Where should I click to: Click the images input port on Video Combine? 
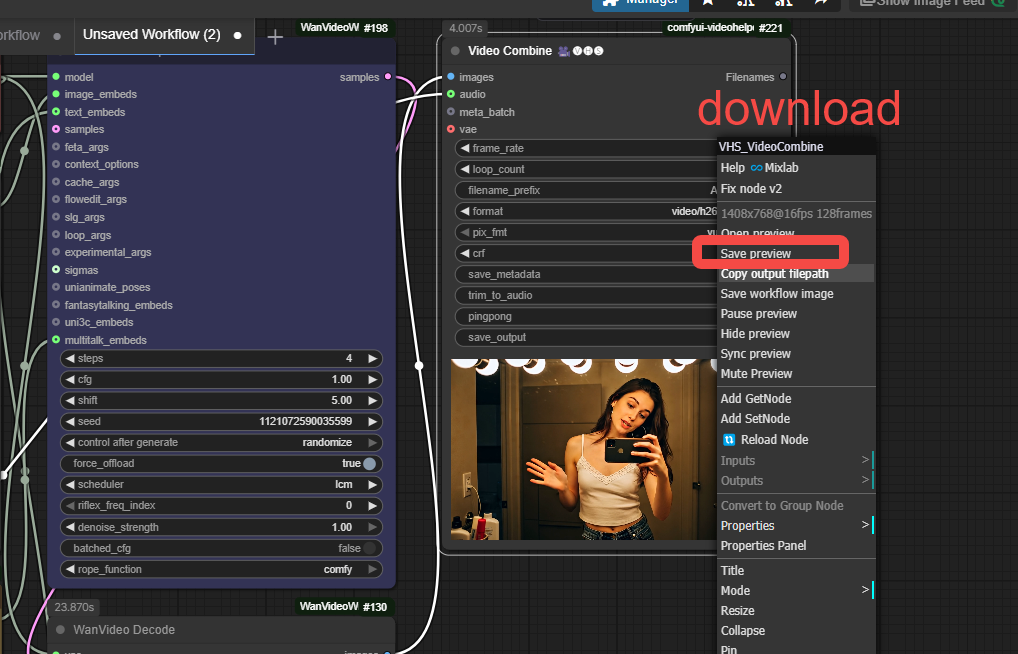(451, 77)
